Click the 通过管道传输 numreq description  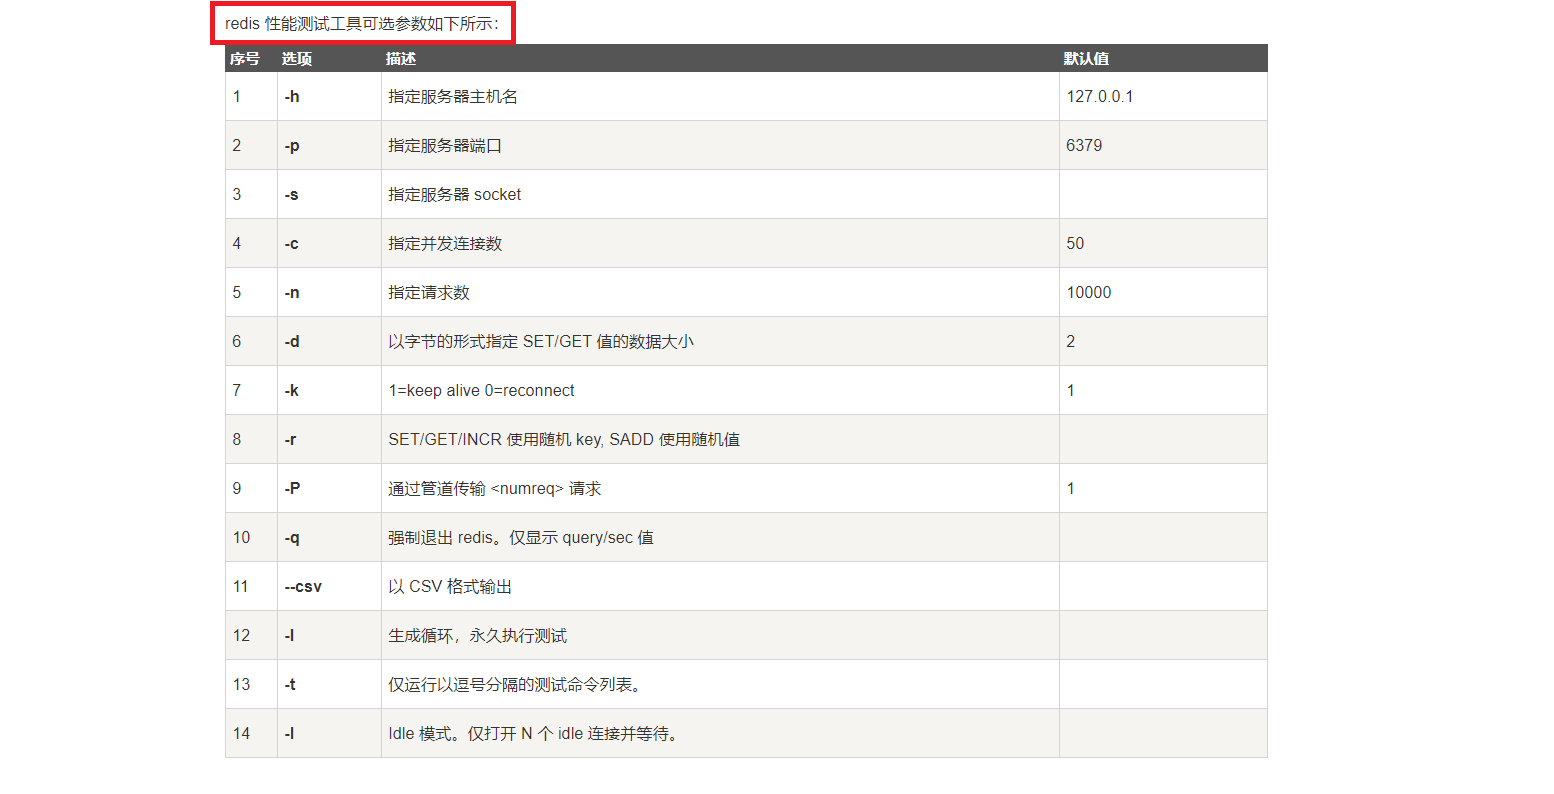[495, 489]
